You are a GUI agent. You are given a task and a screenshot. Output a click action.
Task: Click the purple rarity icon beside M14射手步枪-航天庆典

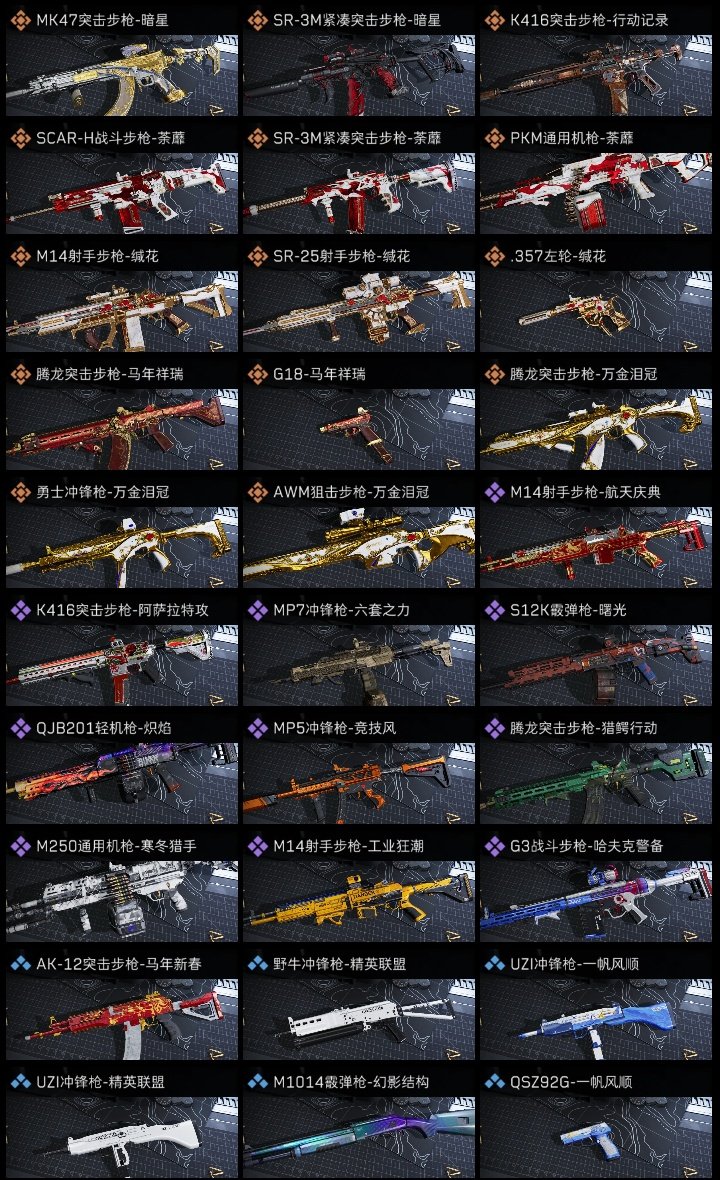[x=494, y=492]
